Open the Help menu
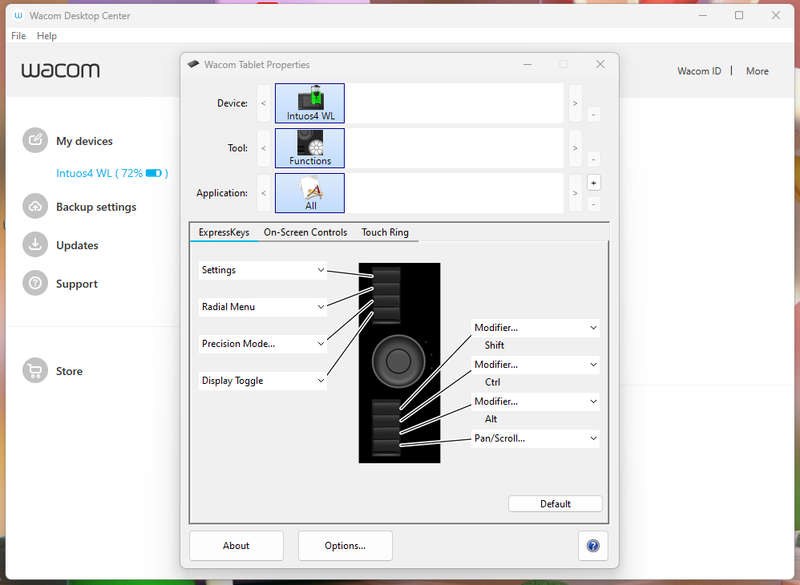This screenshot has width=800, height=585. 46,36
